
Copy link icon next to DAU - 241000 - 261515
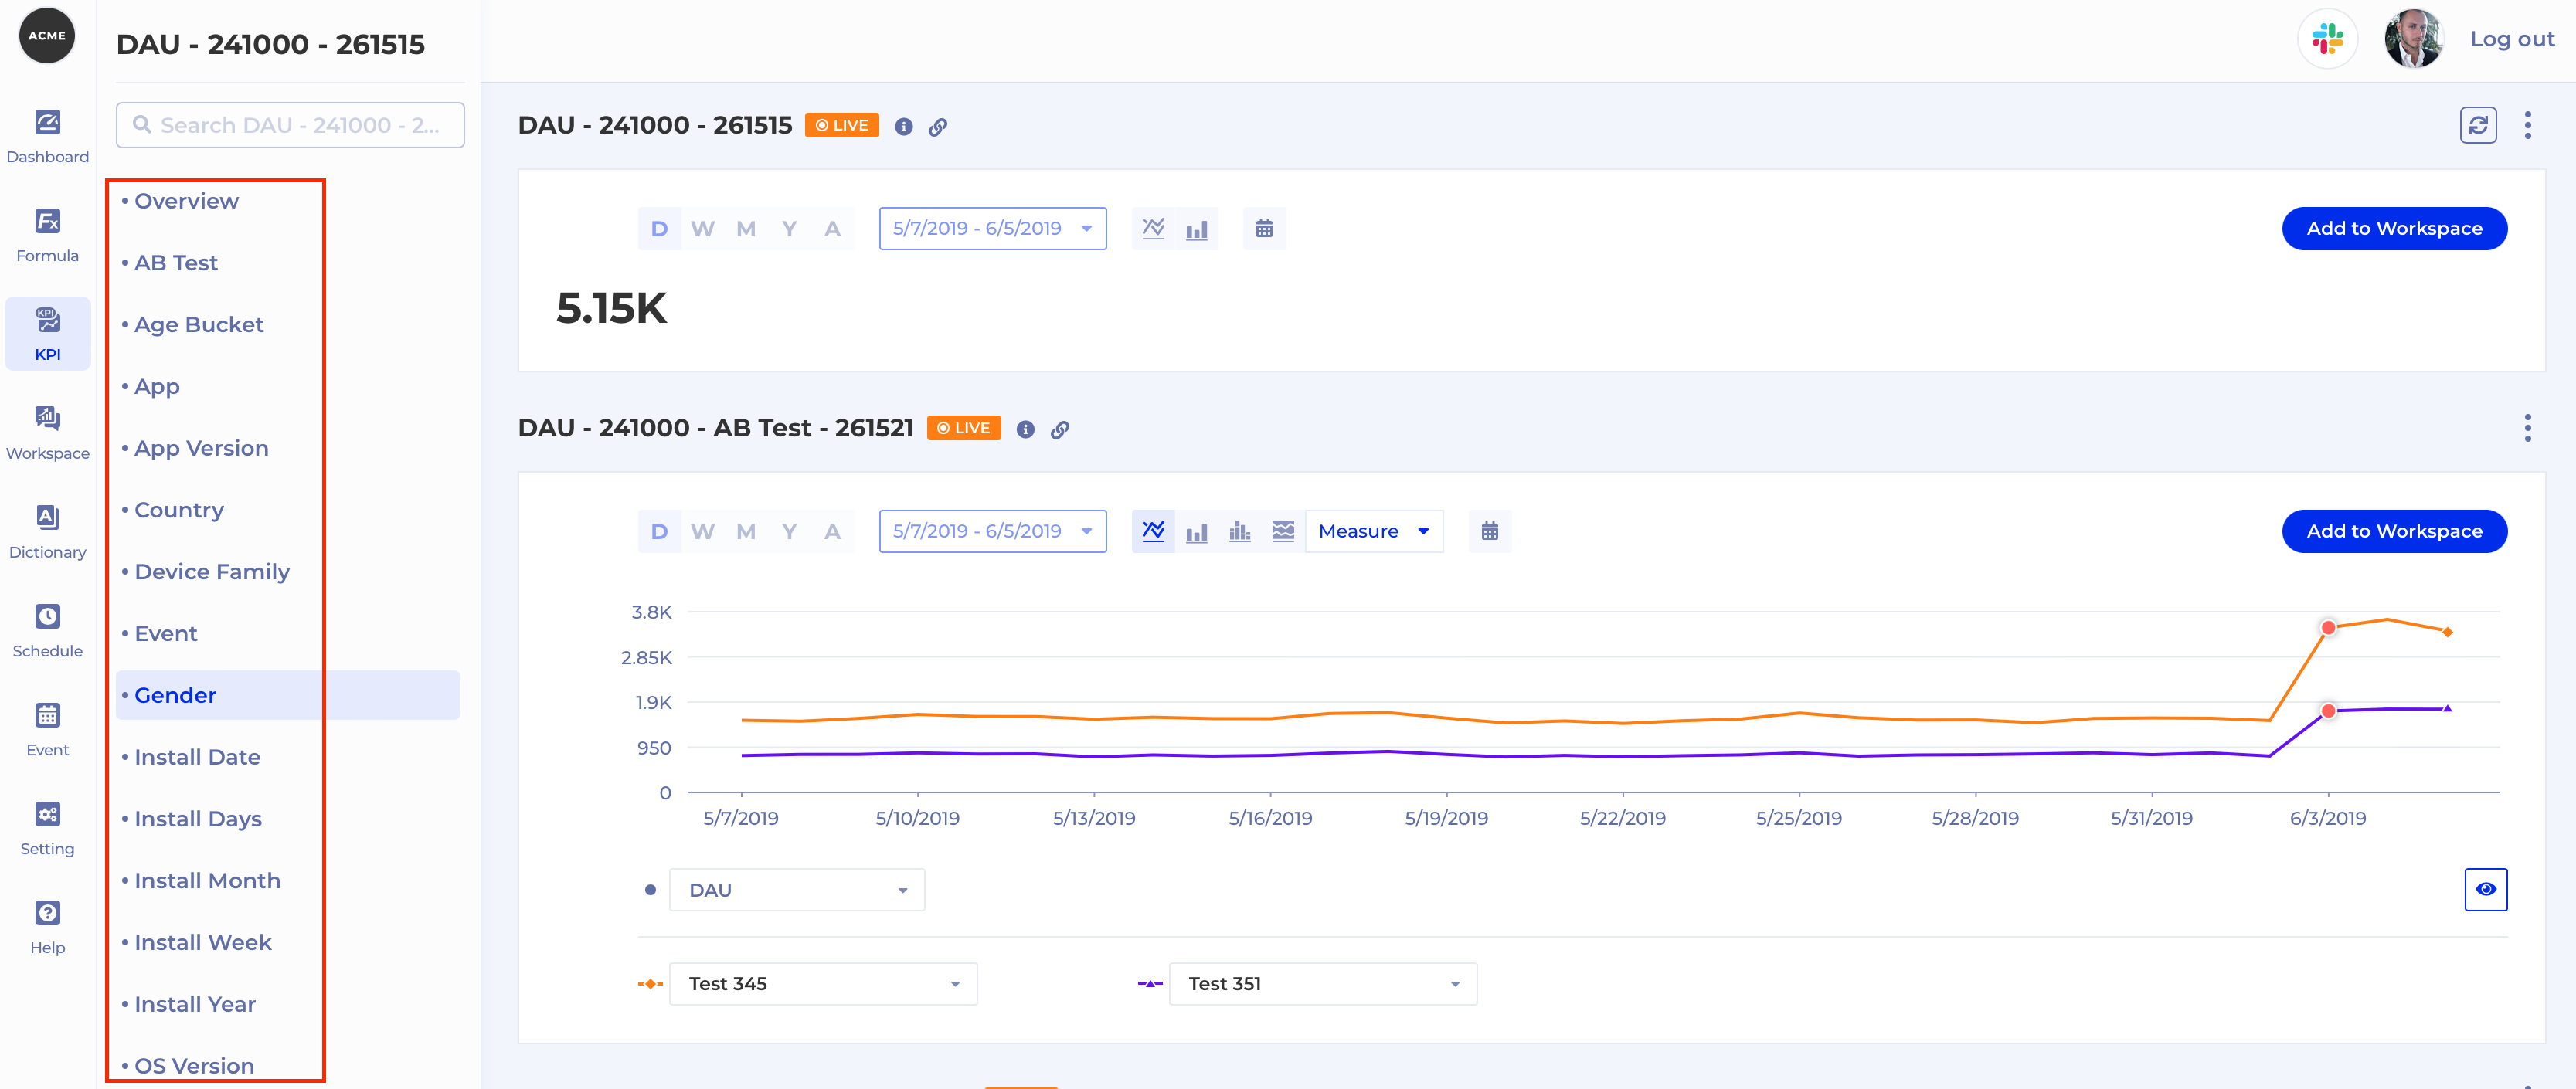(x=937, y=127)
